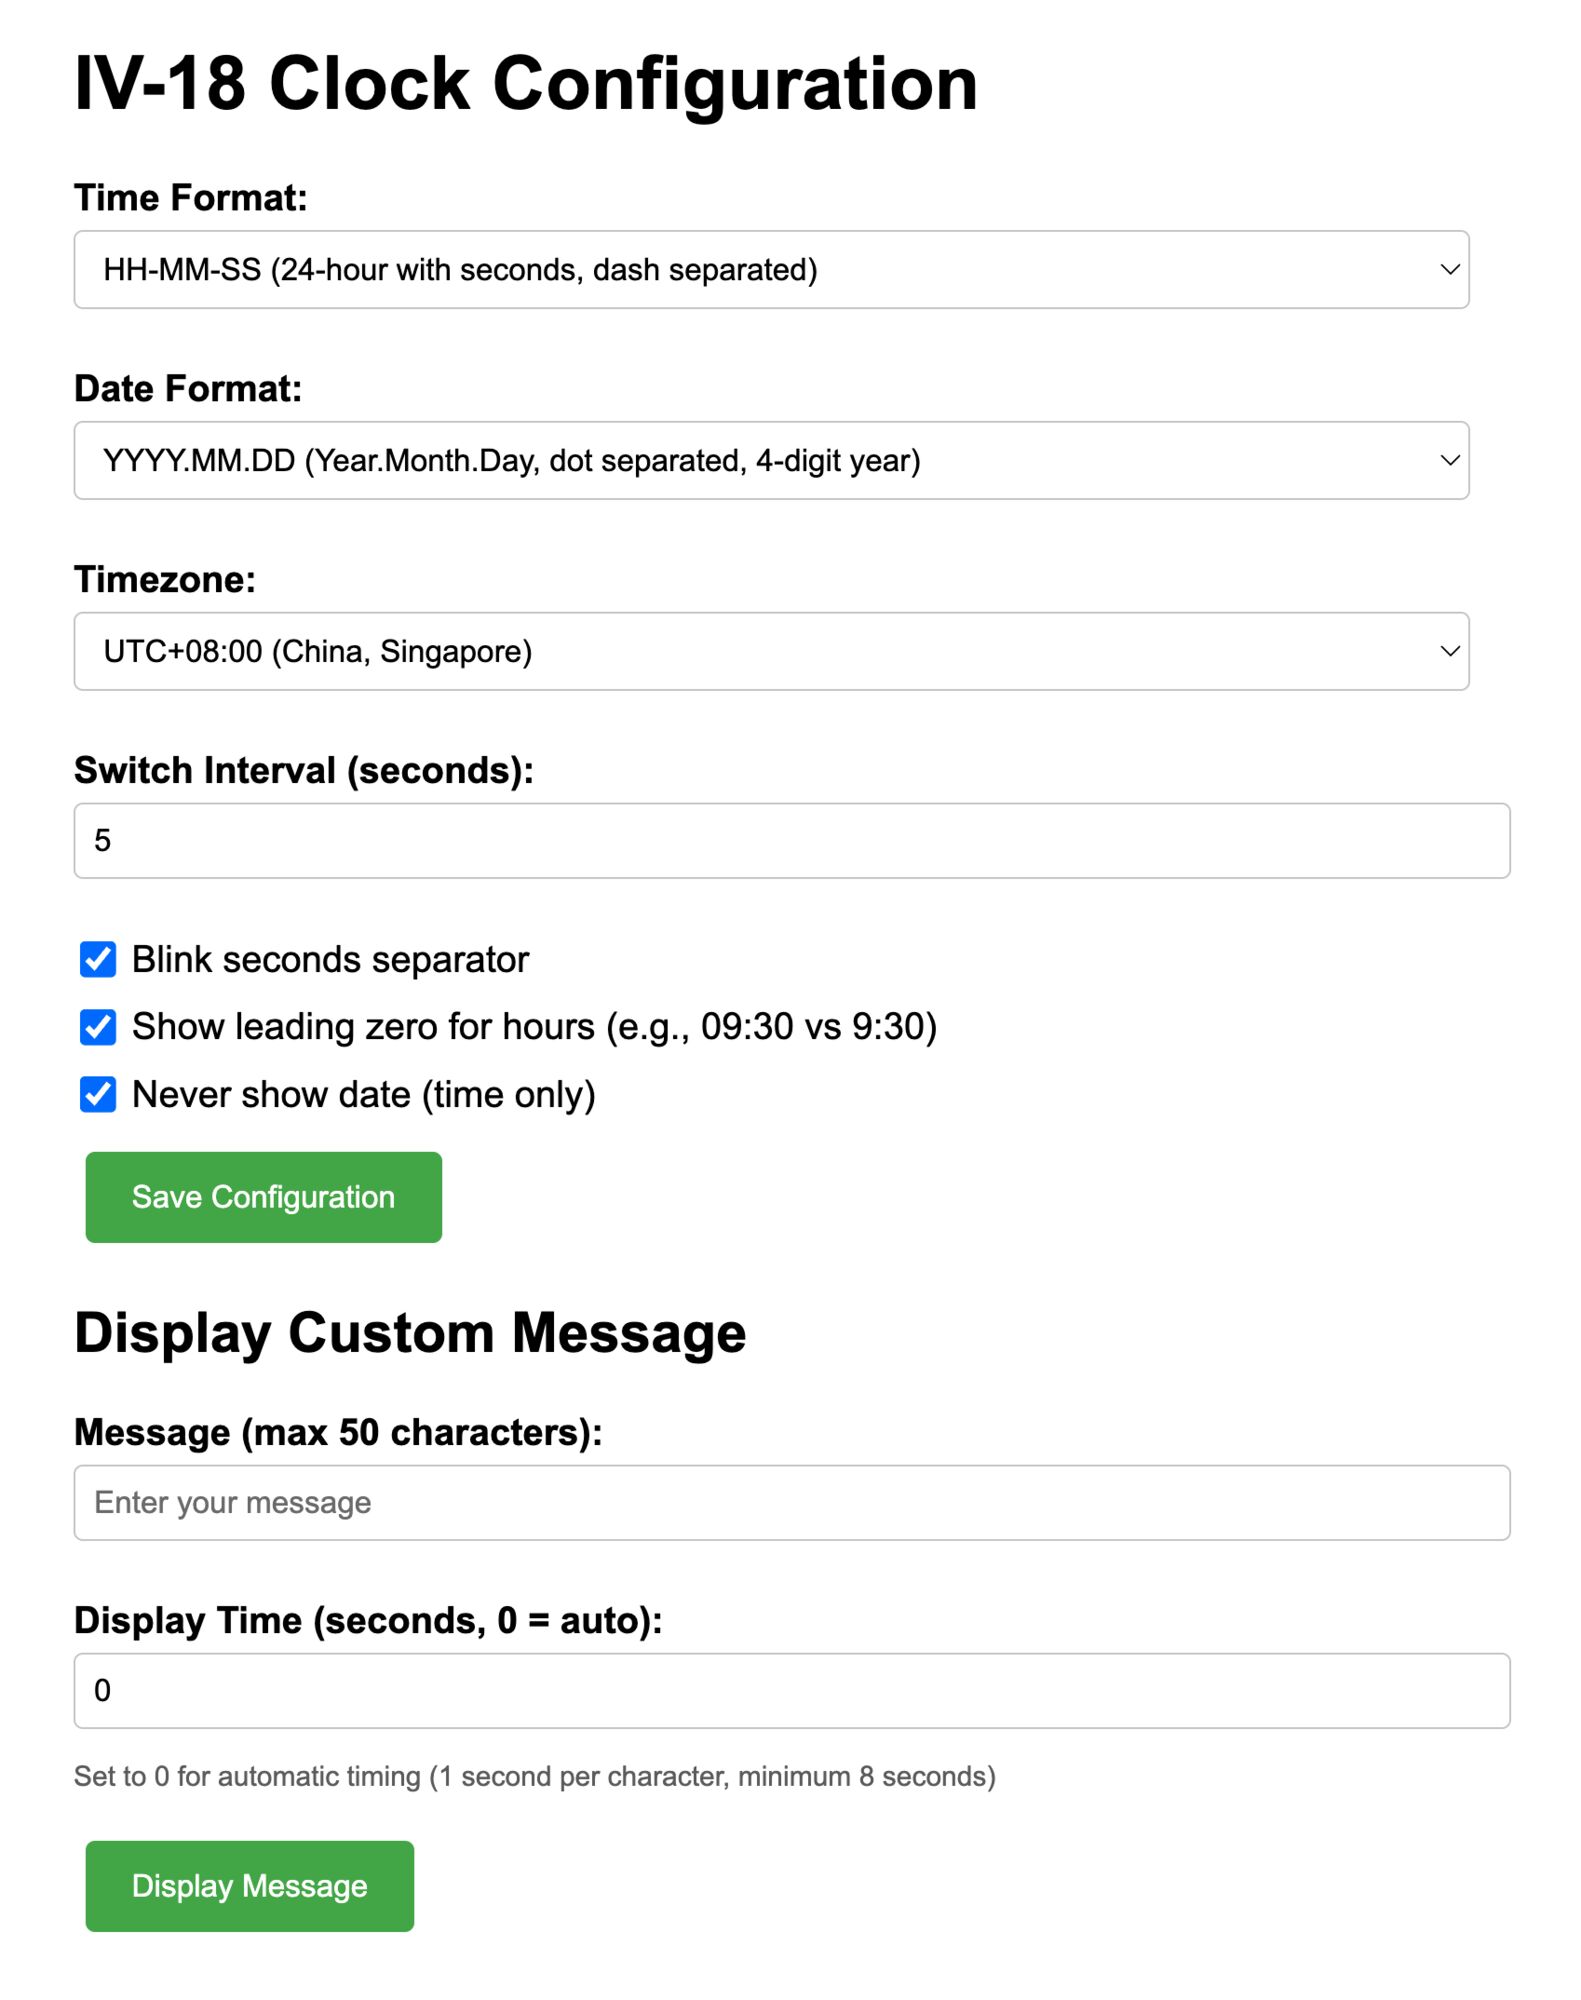Expand the Date Format dropdown
This screenshot has width=1581, height=2000.
pos(770,460)
